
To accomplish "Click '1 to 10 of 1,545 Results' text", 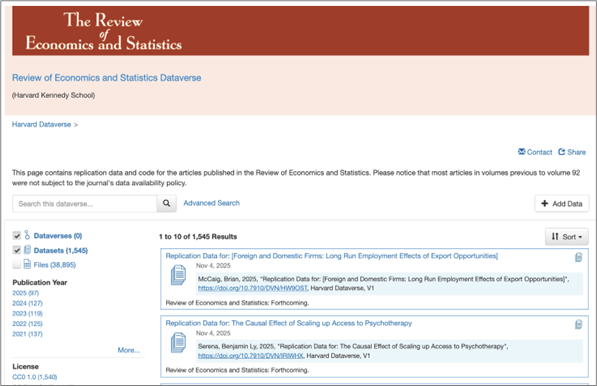I will pyautogui.click(x=198, y=236).
